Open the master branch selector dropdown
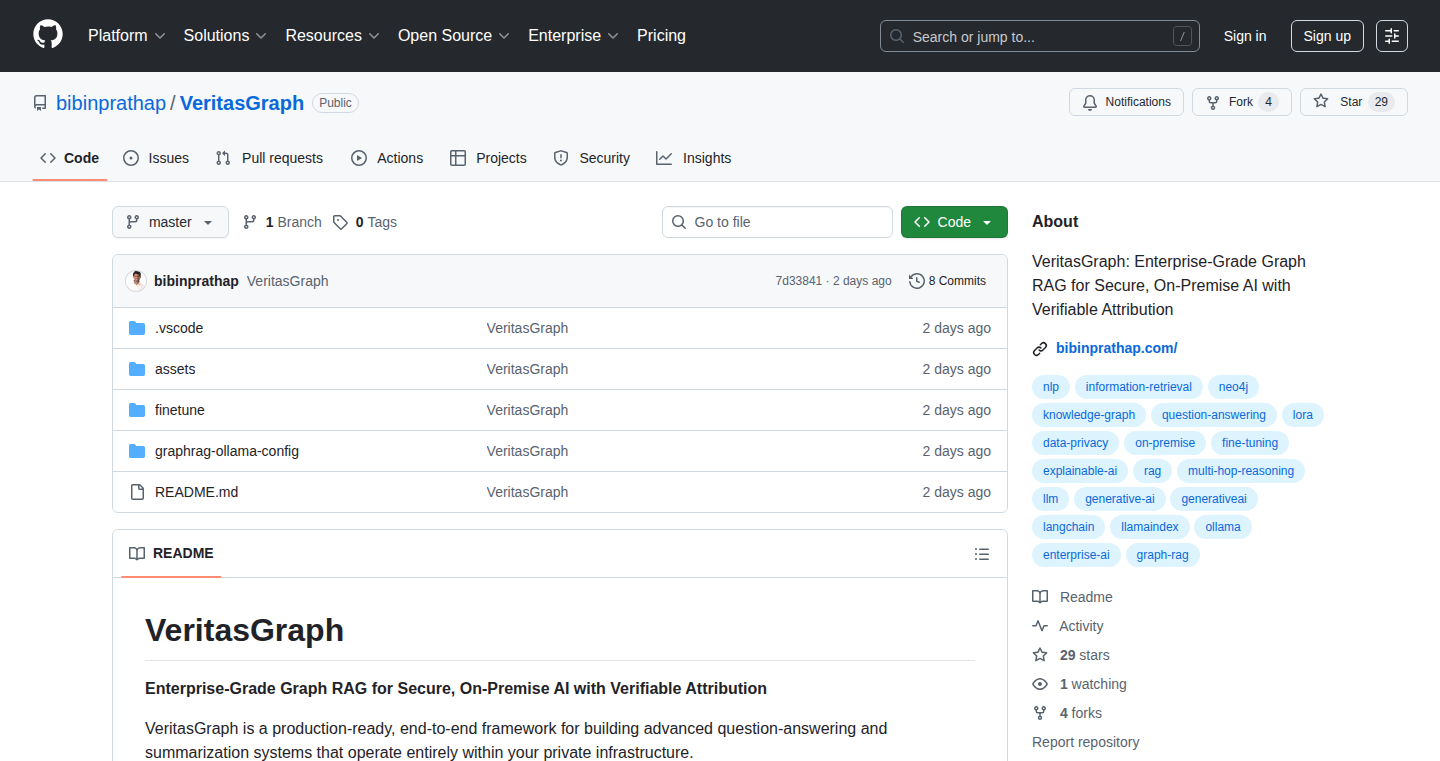The image size is (1440, 761). click(x=170, y=222)
